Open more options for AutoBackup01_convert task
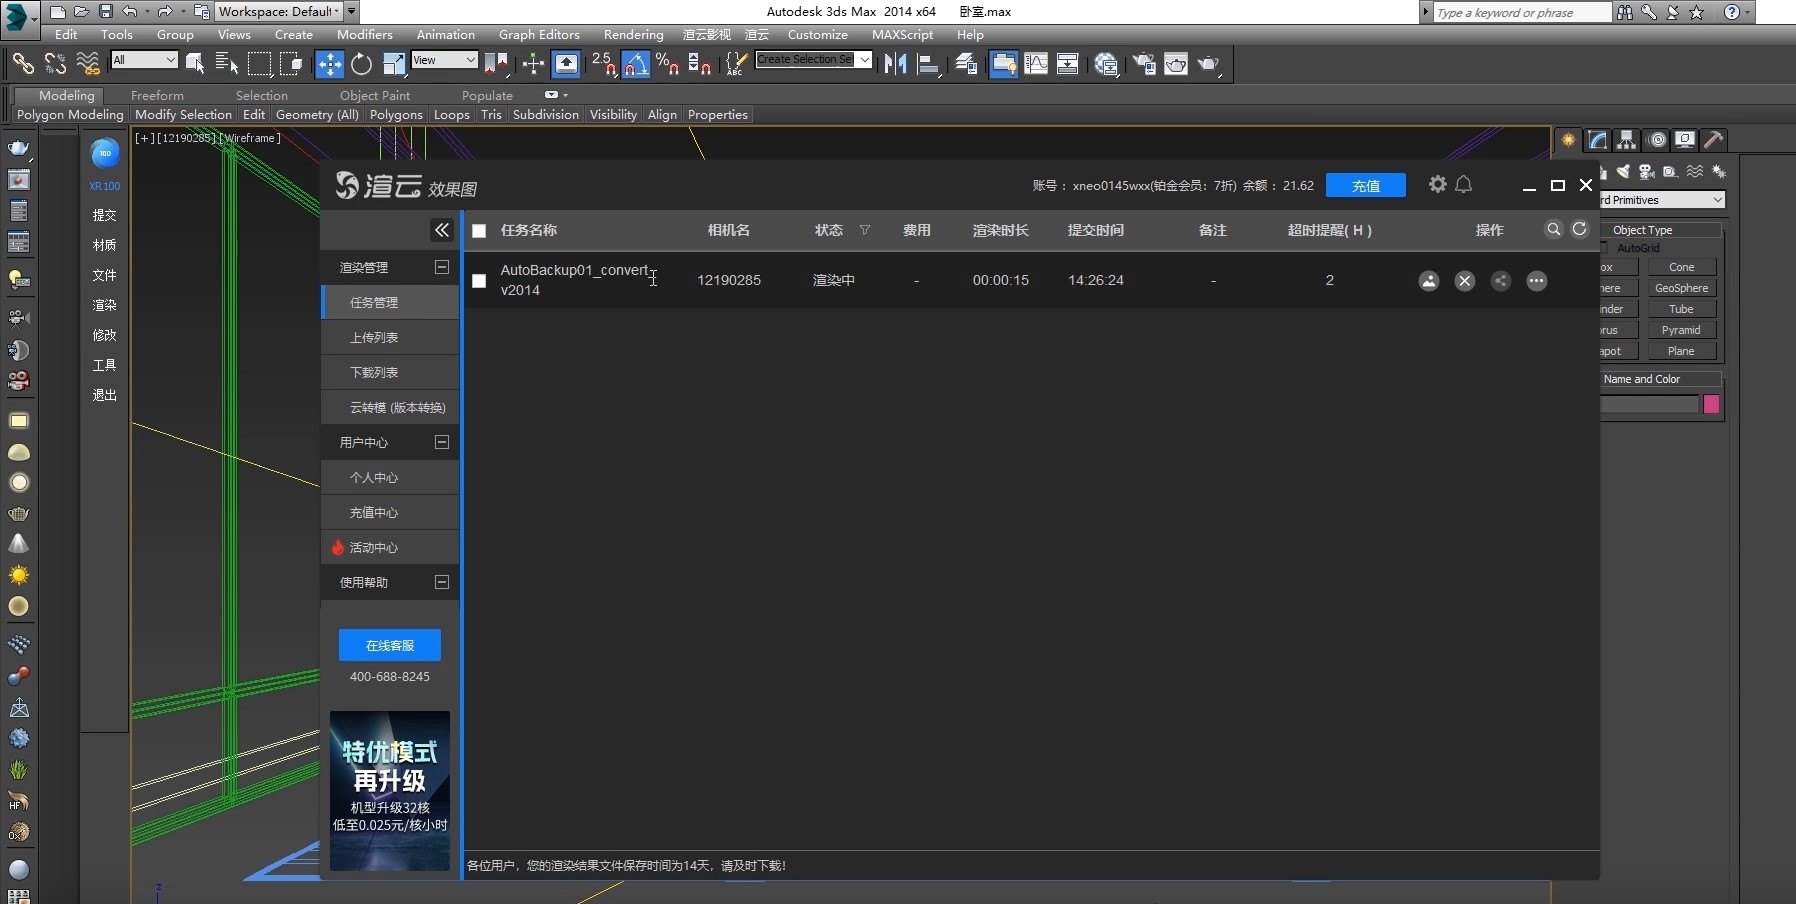Viewport: 1796px width, 904px height. (x=1537, y=281)
